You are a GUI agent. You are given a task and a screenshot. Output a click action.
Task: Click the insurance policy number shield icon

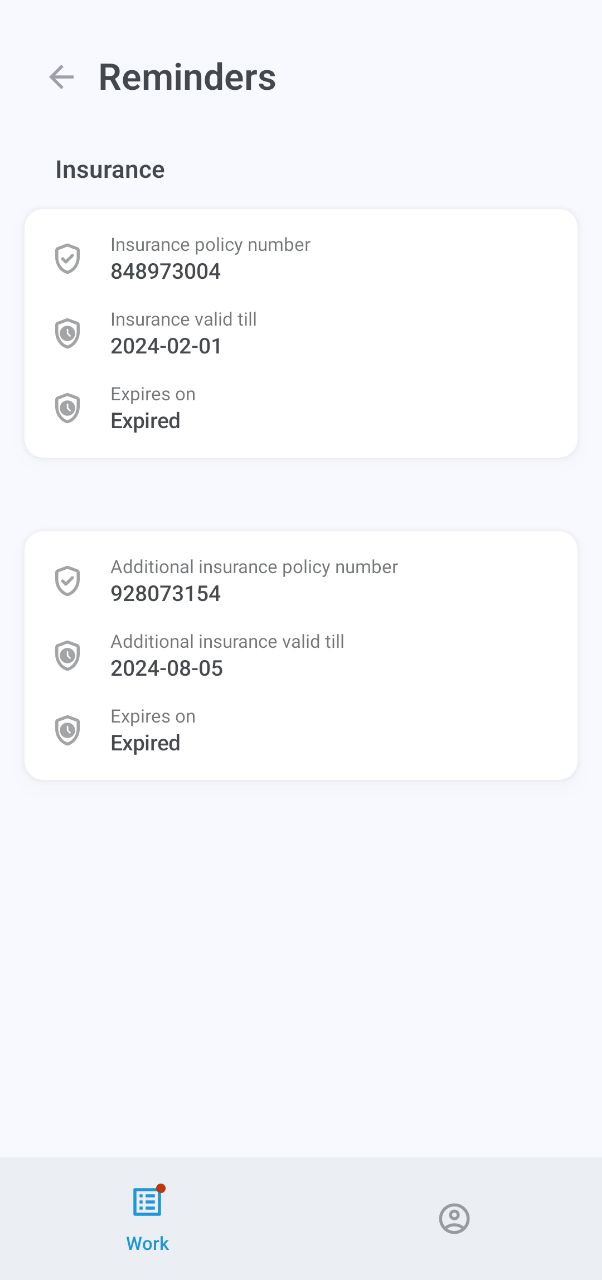(67, 259)
